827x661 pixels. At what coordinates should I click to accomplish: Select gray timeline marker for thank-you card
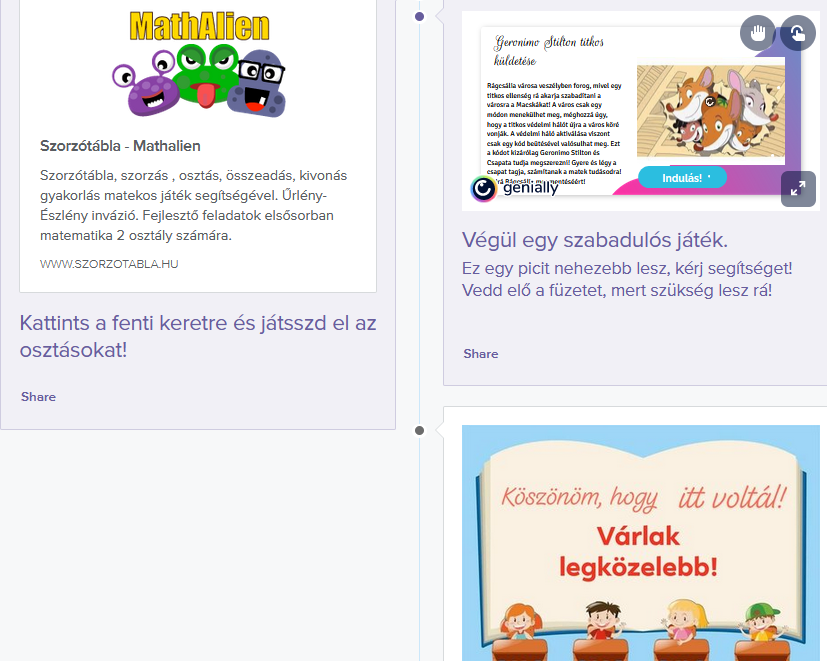pyautogui.click(x=419, y=430)
